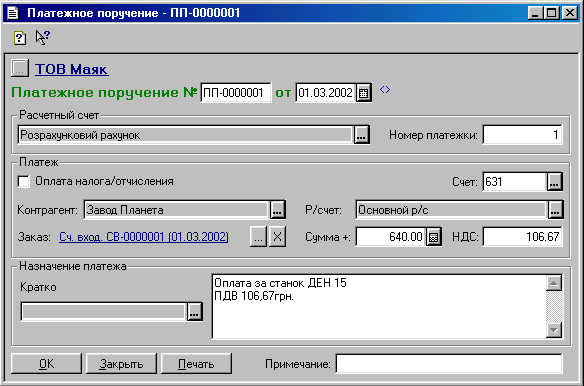The height and width of the screenshot is (386, 584).
Task: Activate the context help pointer tool
Action: (x=42, y=37)
